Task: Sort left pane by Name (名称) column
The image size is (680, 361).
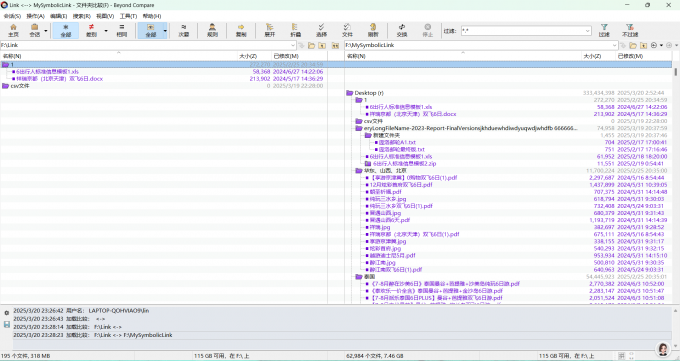Action: [119, 56]
